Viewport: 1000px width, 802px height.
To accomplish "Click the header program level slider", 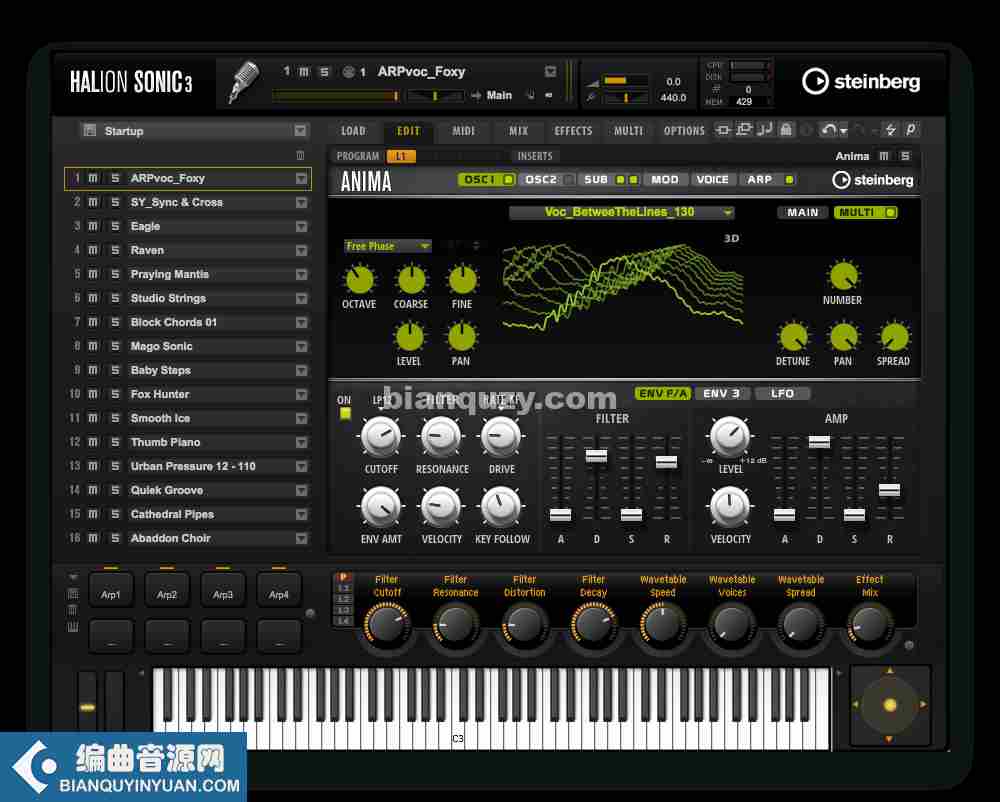I will (337, 96).
